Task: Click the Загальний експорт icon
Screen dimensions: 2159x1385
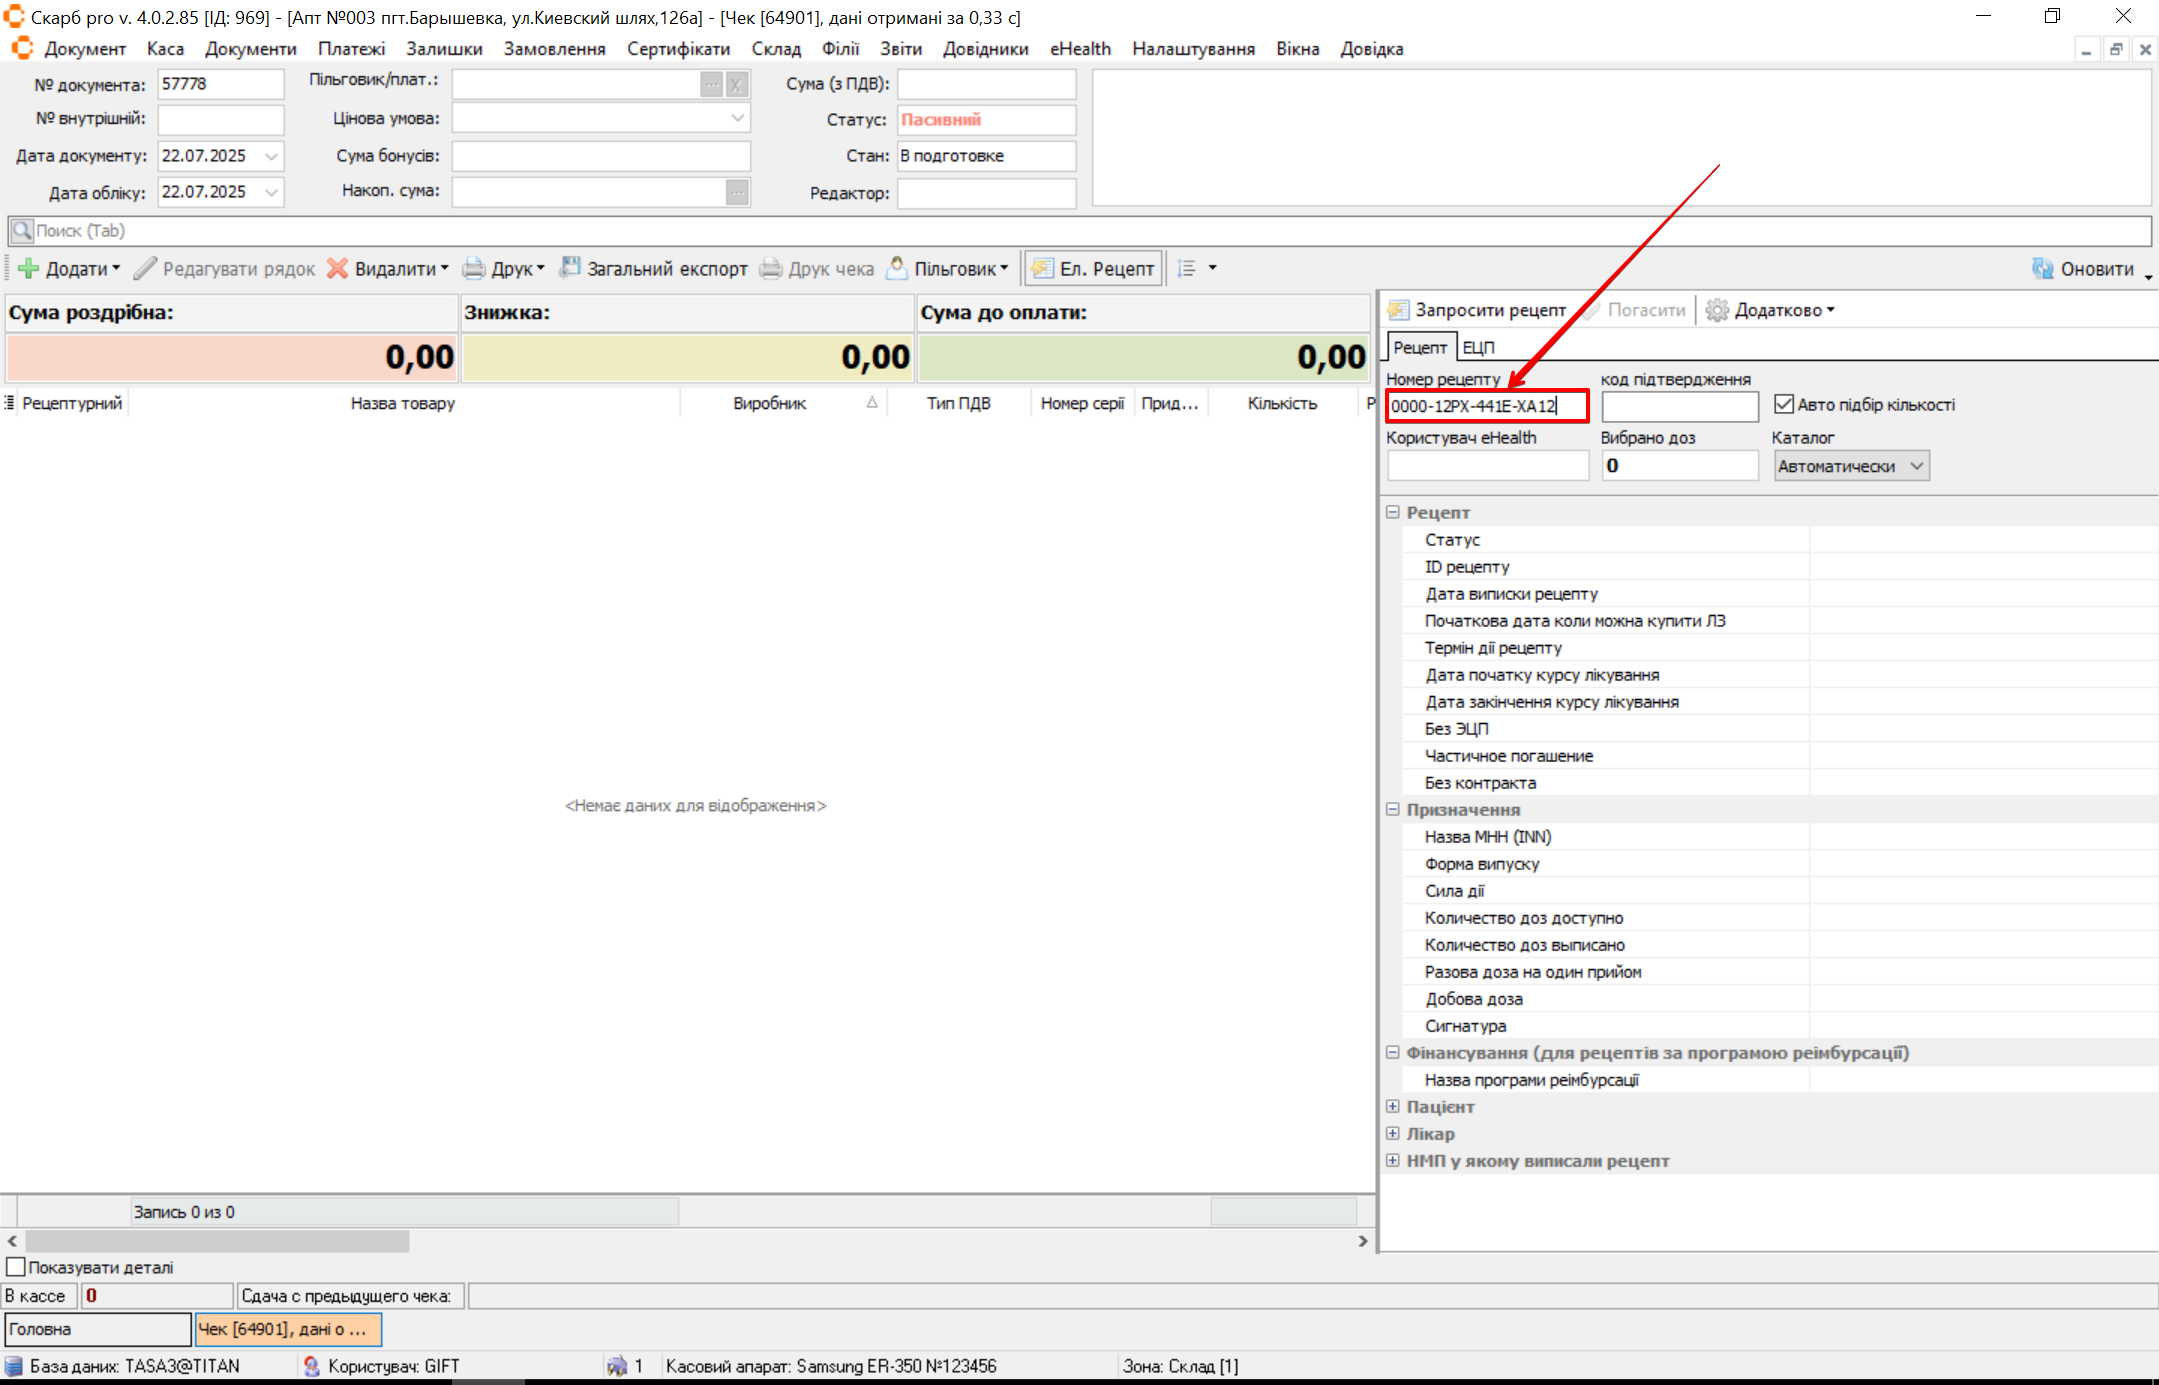Action: (x=570, y=268)
